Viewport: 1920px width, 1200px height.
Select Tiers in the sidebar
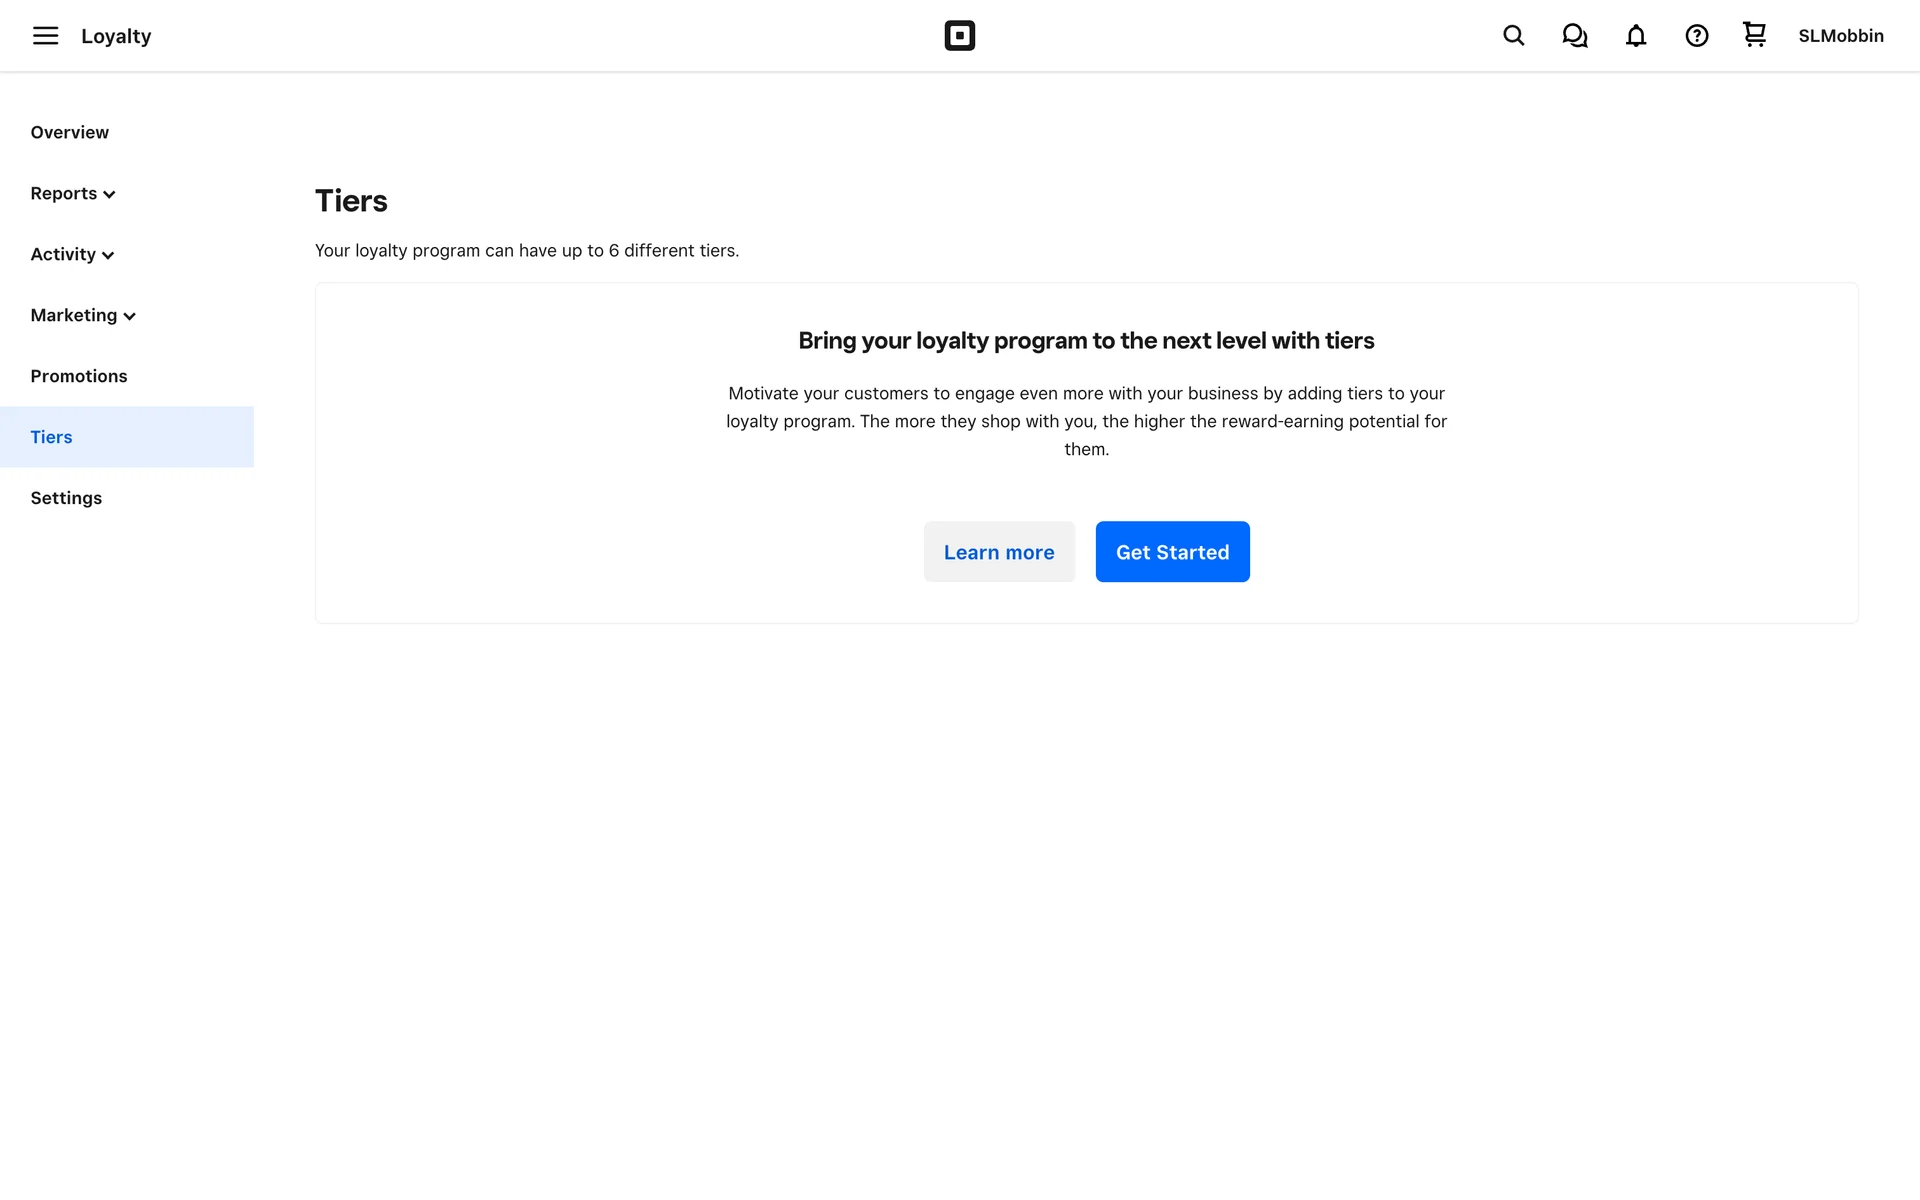51,437
